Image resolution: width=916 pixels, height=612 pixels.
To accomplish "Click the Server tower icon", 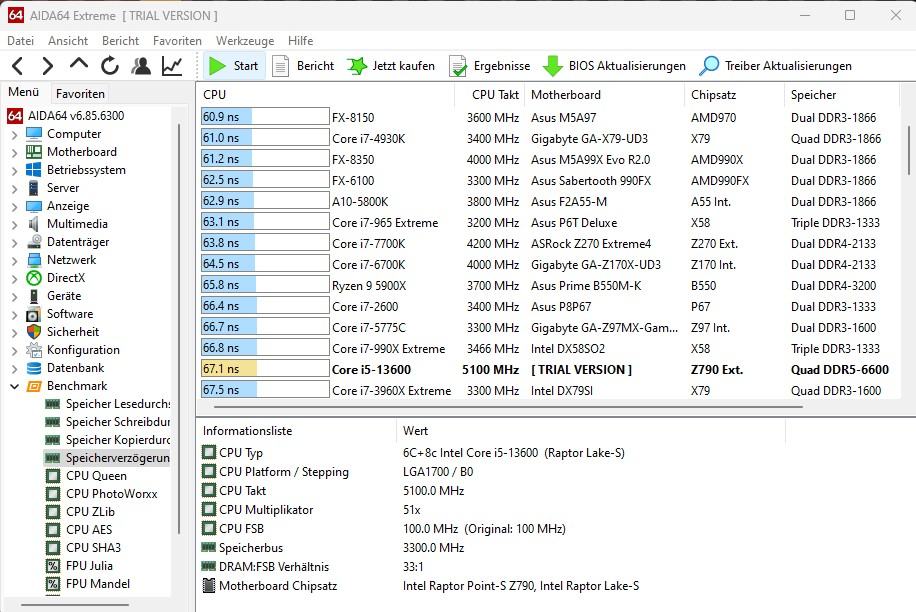I will pos(34,188).
